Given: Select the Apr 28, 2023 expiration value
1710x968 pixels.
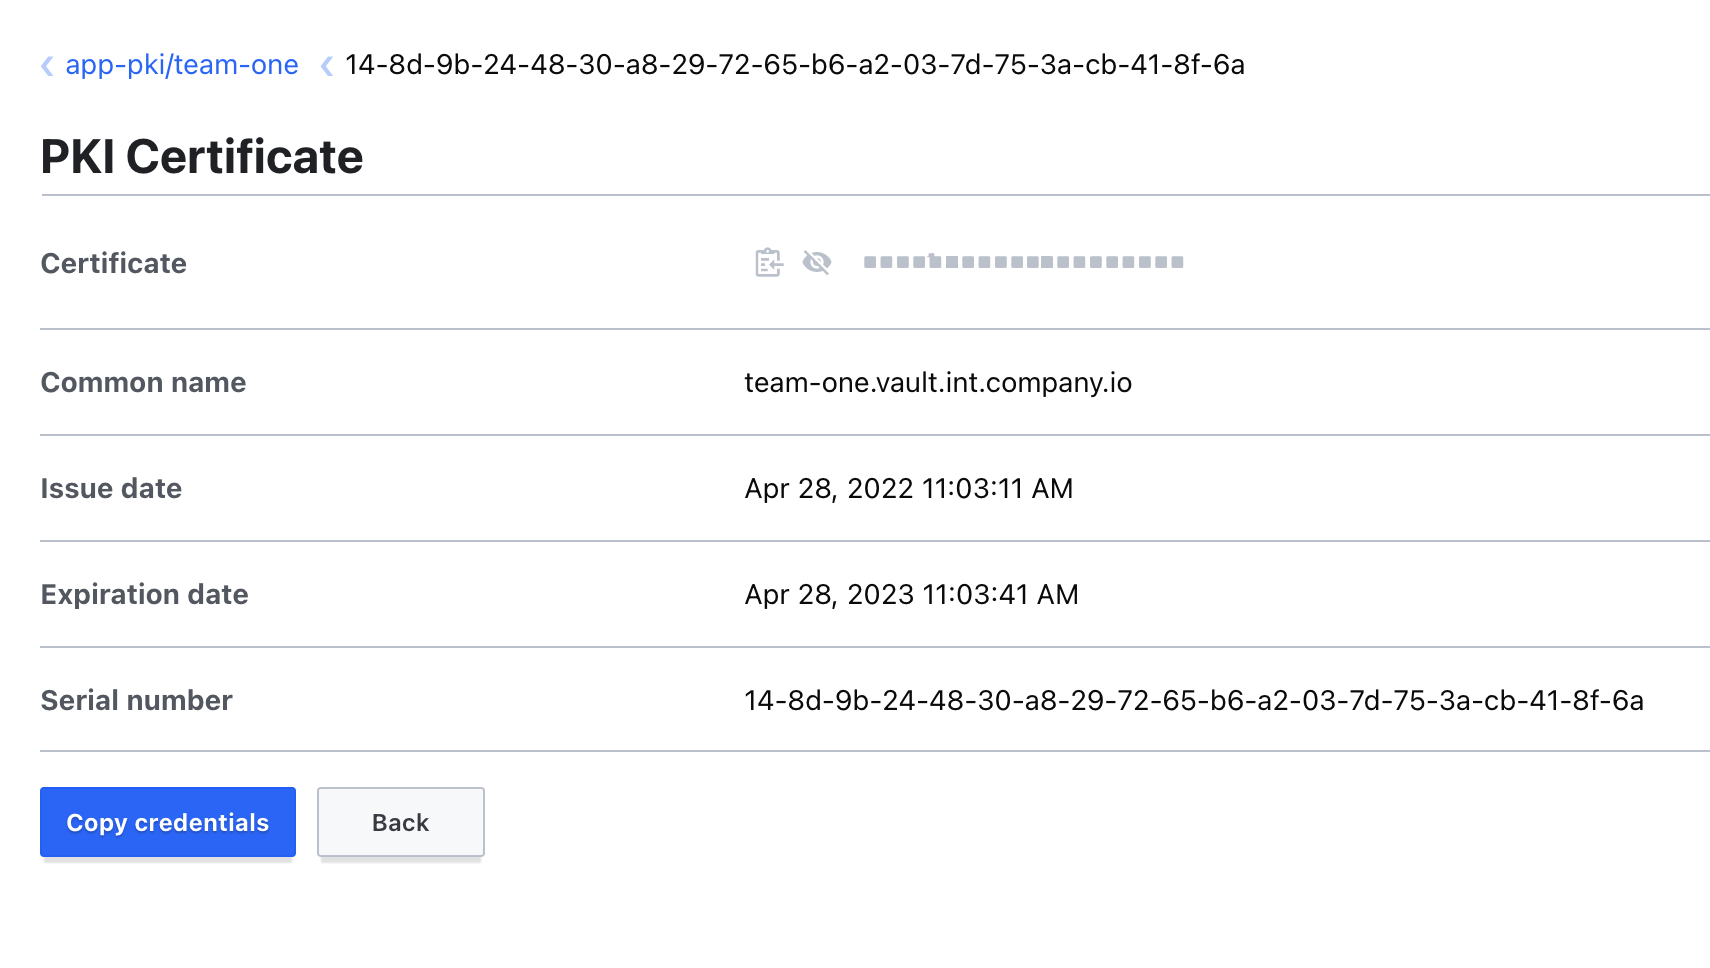Looking at the screenshot, I should click(x=911, y=594).
